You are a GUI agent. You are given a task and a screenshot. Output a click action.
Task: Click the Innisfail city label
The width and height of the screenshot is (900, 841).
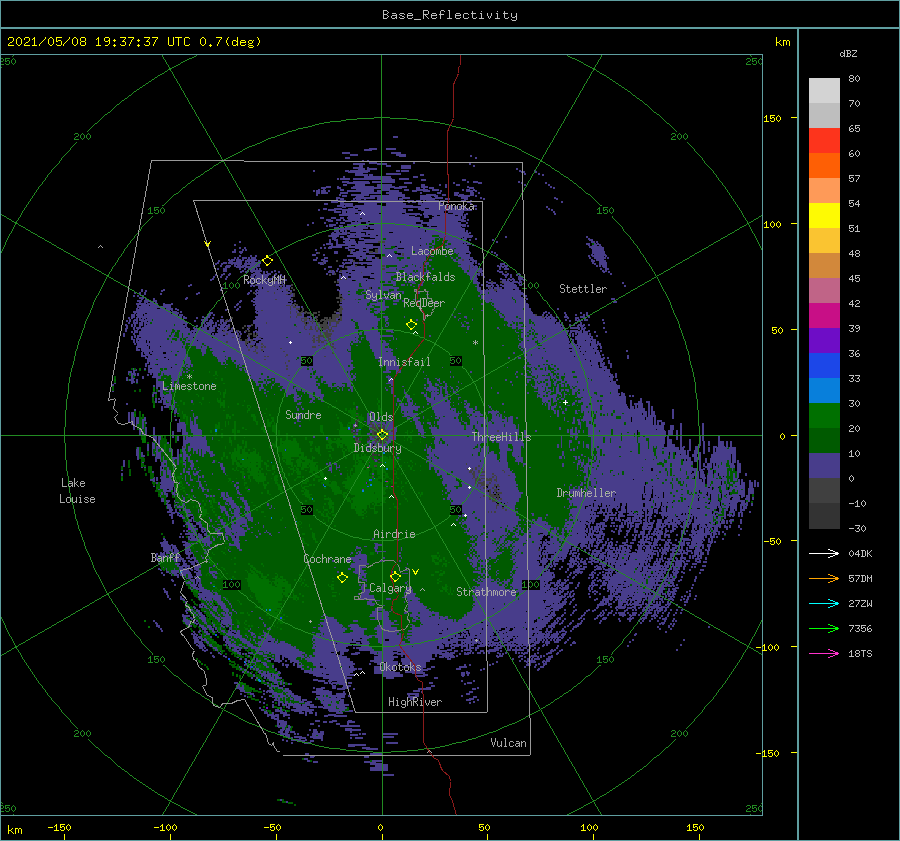pyautogui.click(x=404, y=362)
